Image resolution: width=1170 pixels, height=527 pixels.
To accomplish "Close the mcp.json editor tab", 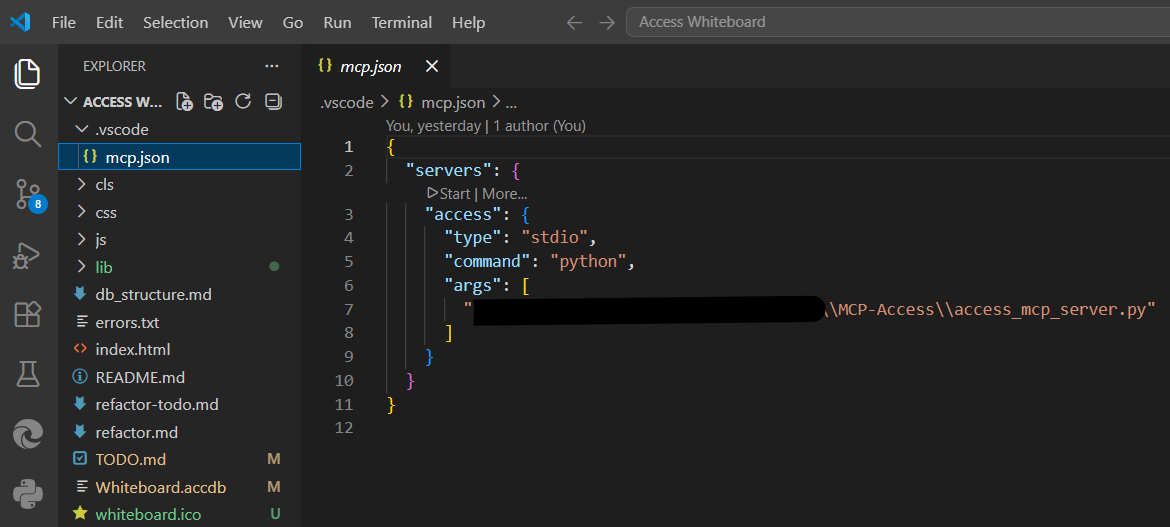I will 432,66.
